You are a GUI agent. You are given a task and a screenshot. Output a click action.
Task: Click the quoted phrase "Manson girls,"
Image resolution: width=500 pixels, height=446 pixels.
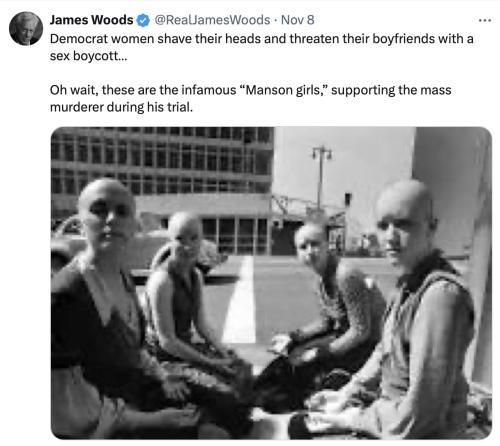click(x=283, y=90)
